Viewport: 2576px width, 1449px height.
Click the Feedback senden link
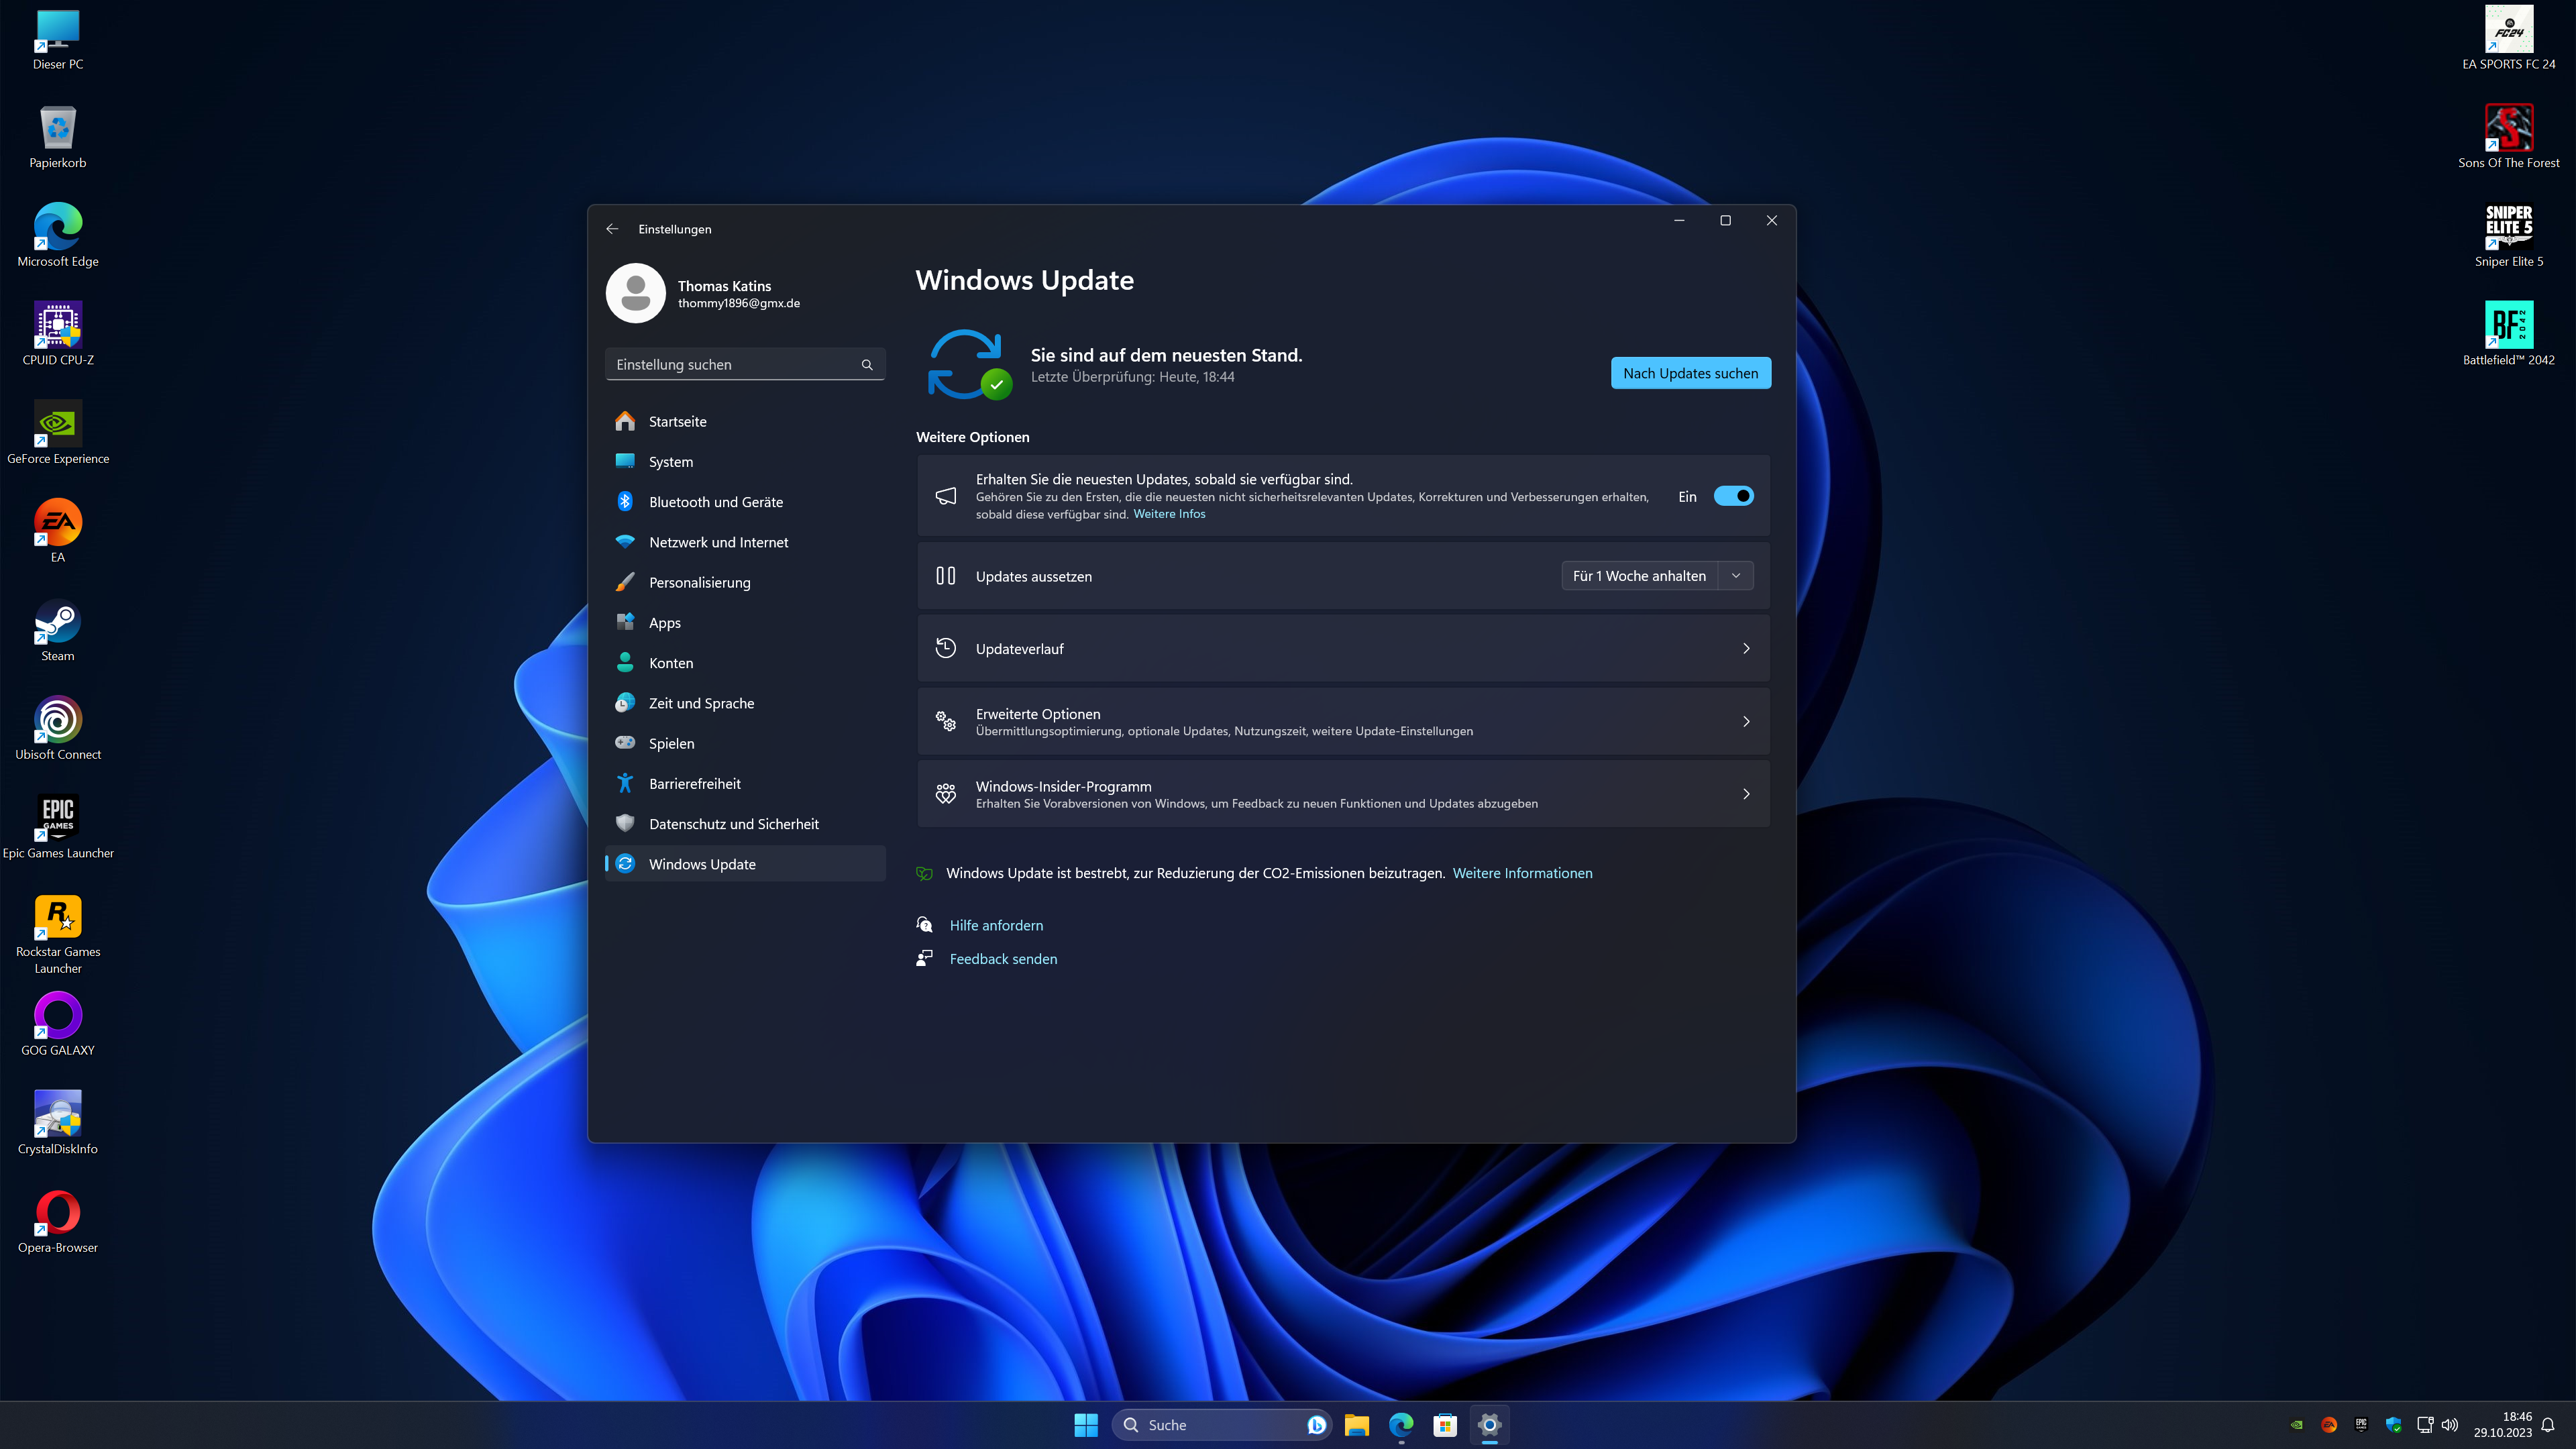coord(1003,959)
